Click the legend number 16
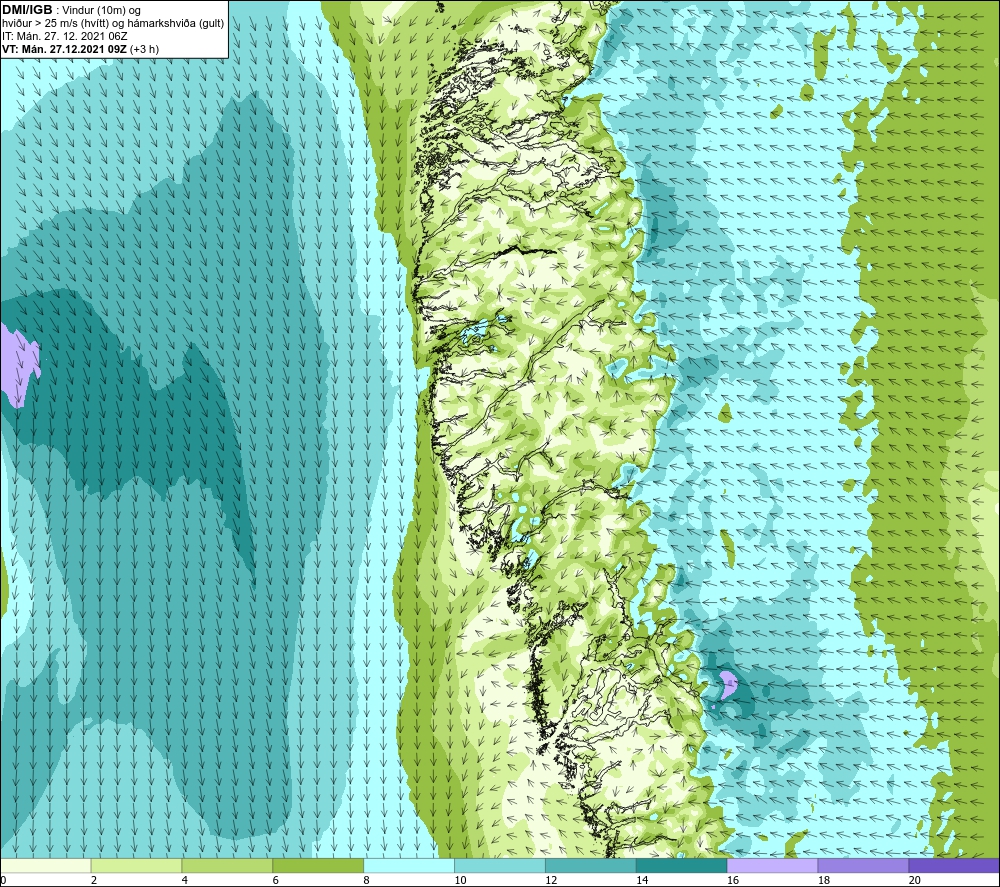The image size is (1000, 887). (733, 881)
